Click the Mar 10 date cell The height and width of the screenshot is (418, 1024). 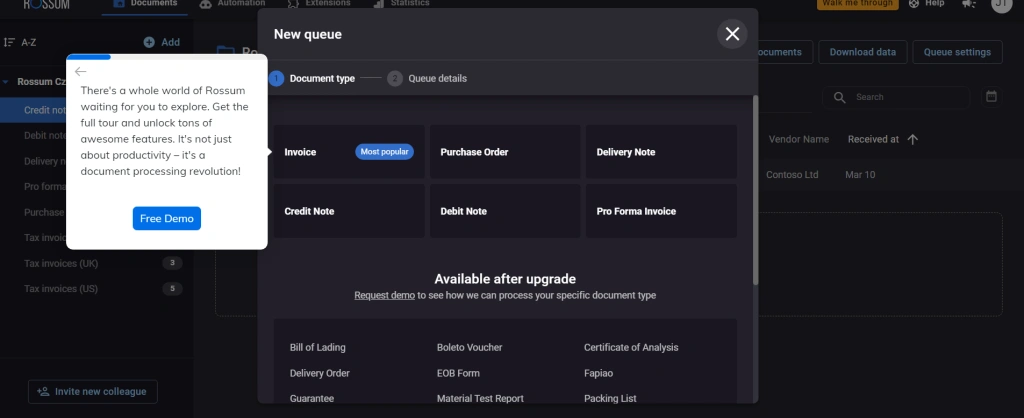860,175
